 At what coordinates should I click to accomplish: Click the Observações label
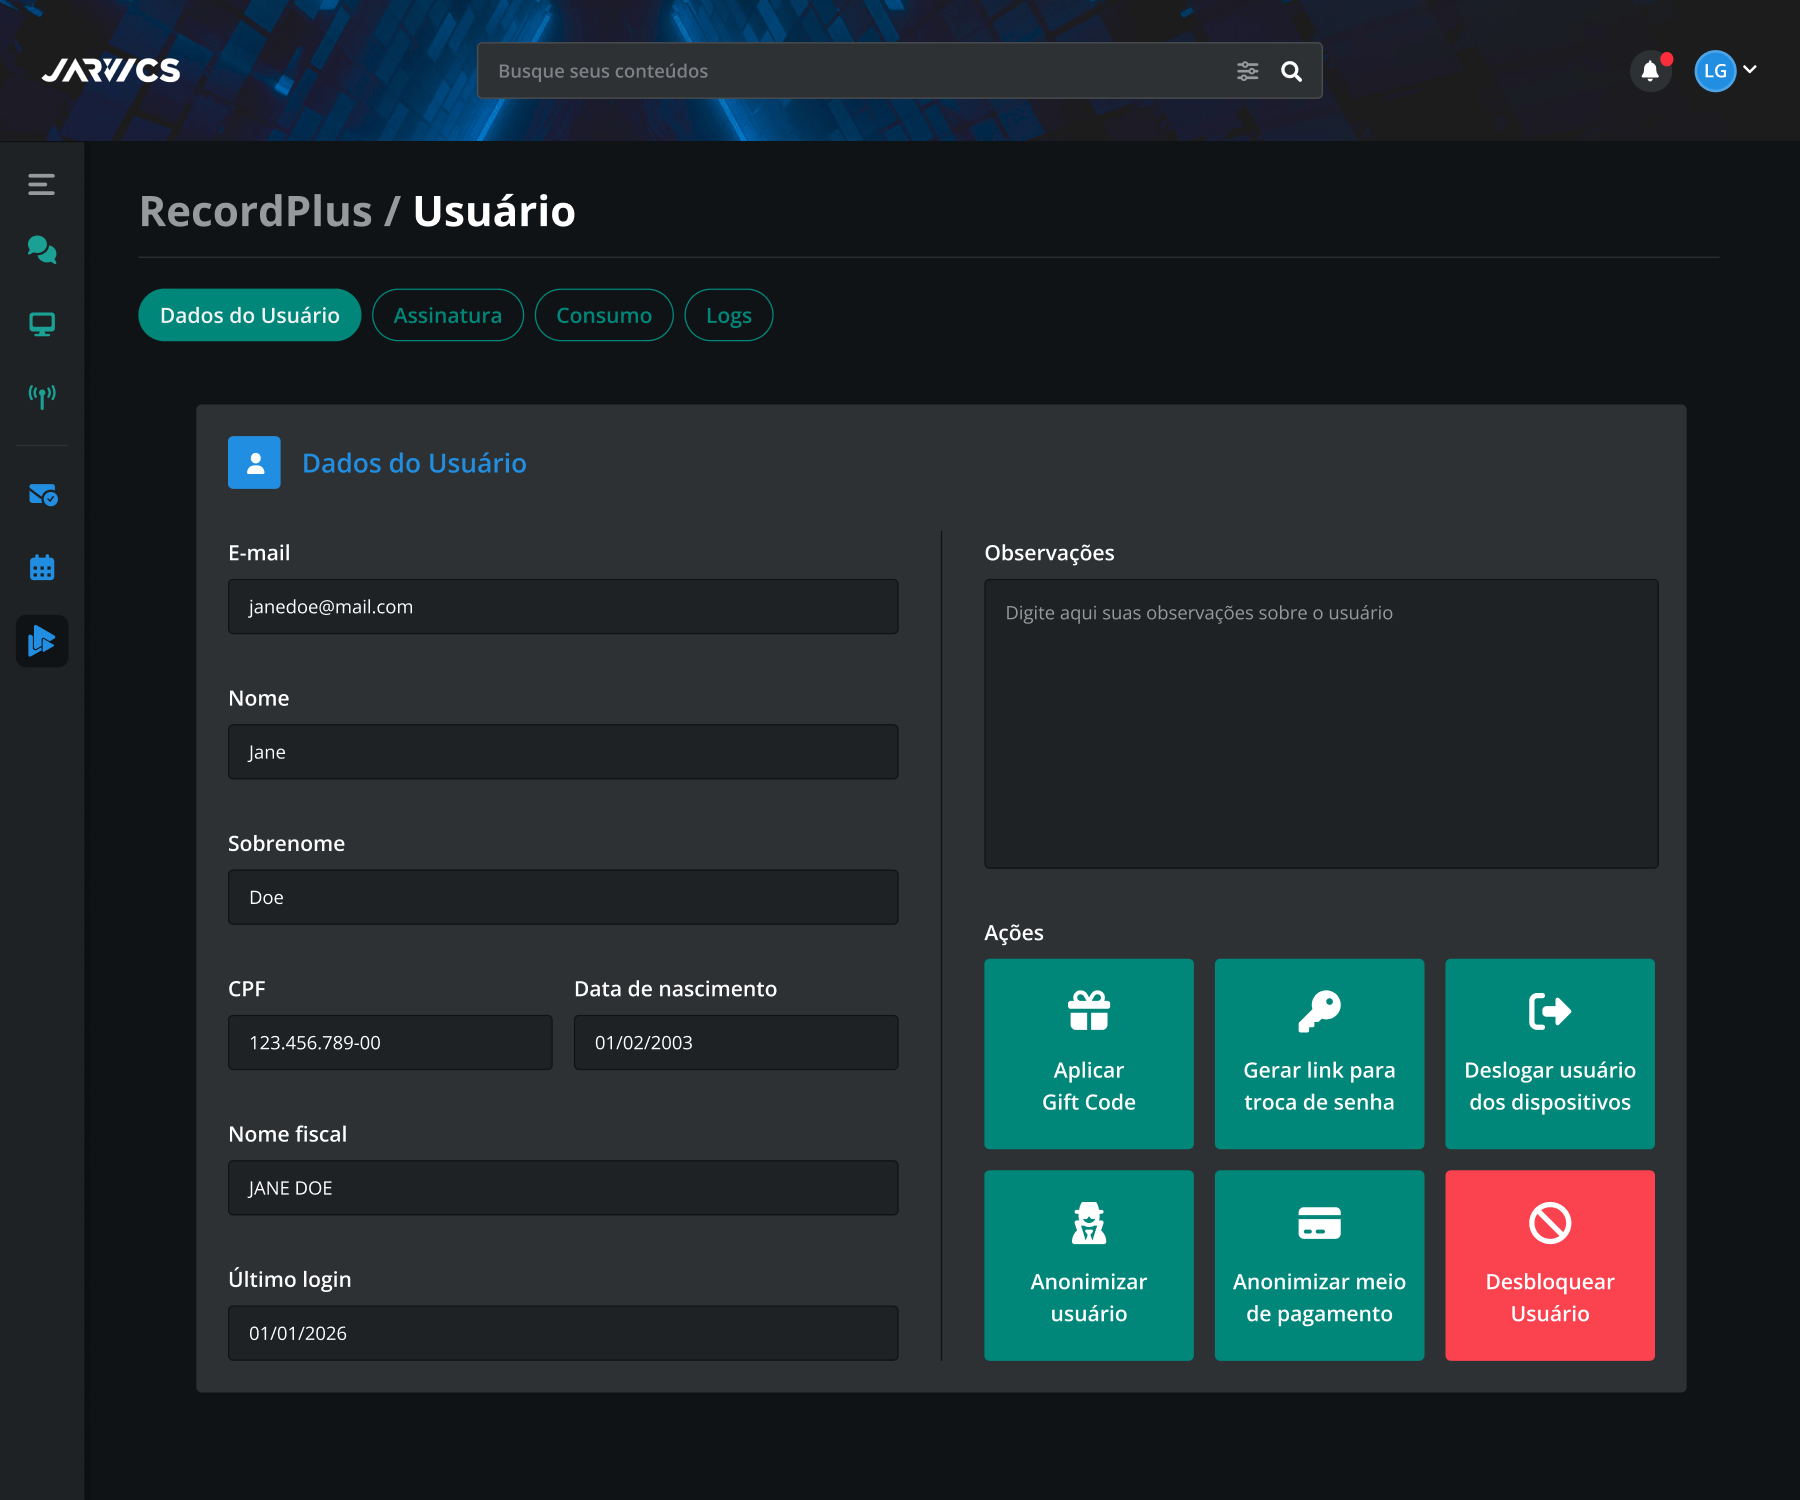1049,553
